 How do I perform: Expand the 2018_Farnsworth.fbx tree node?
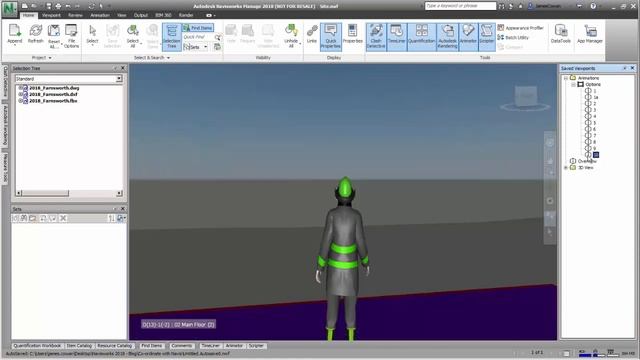tap(20, 101)
